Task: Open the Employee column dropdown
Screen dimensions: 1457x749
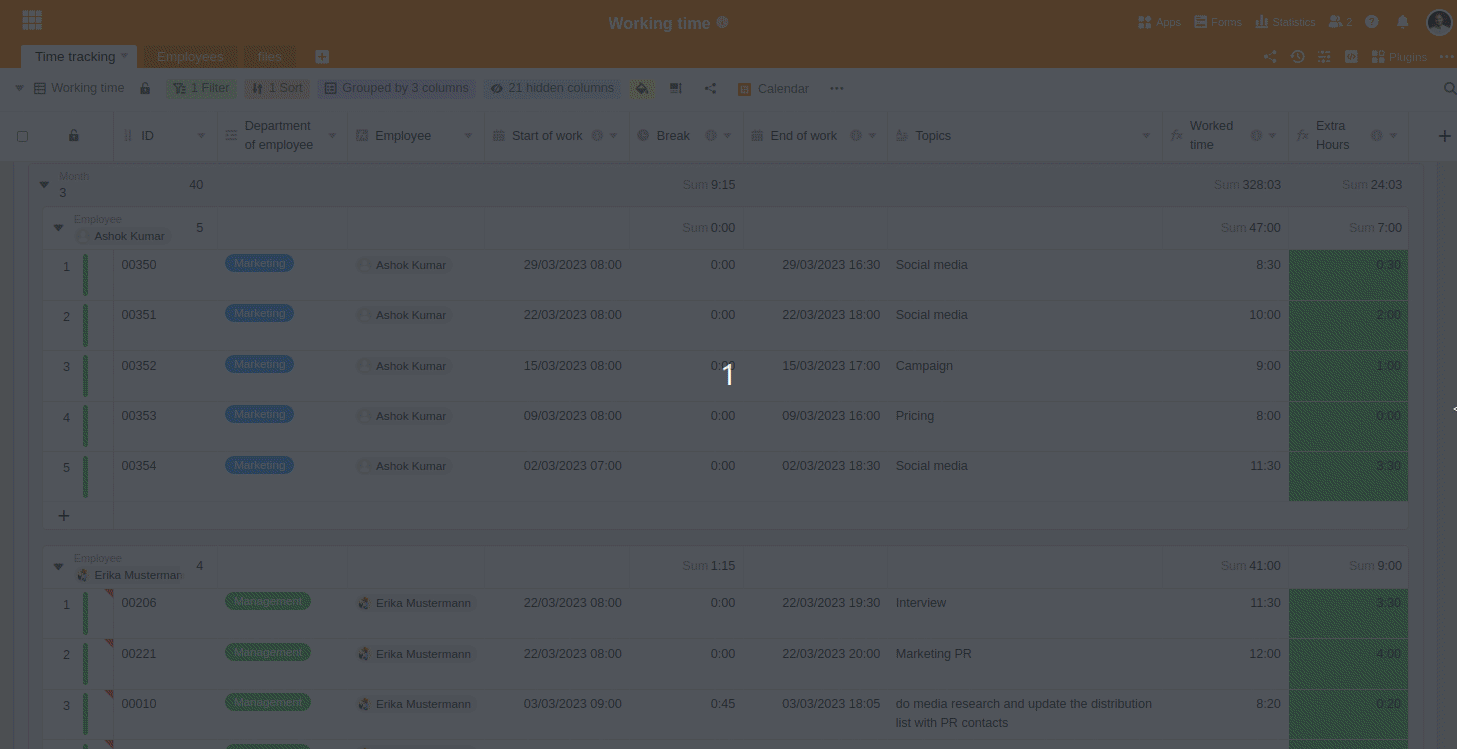Action: 468,136
